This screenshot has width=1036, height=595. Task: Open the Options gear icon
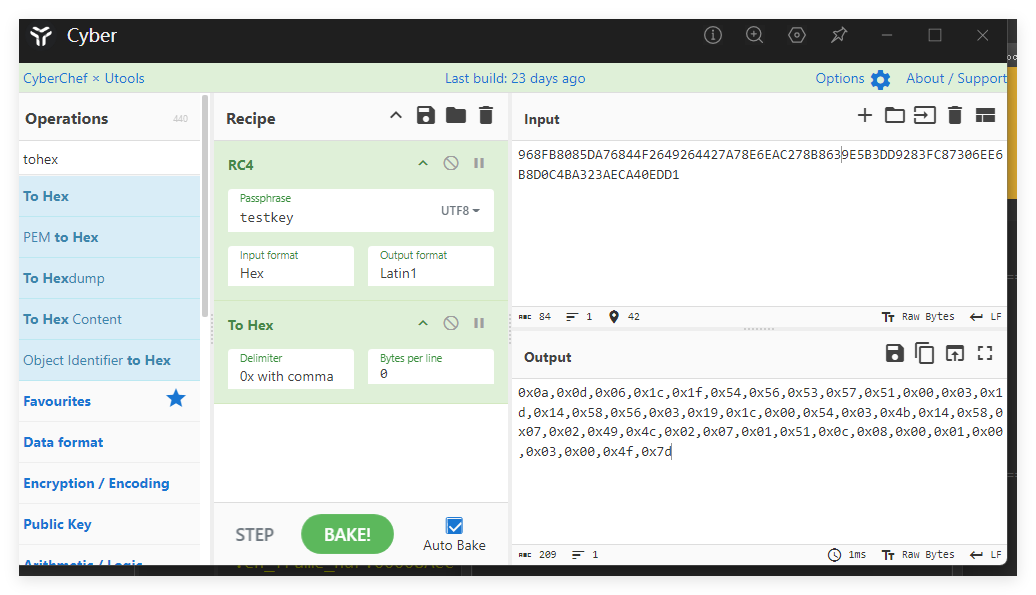click(880, 79)
